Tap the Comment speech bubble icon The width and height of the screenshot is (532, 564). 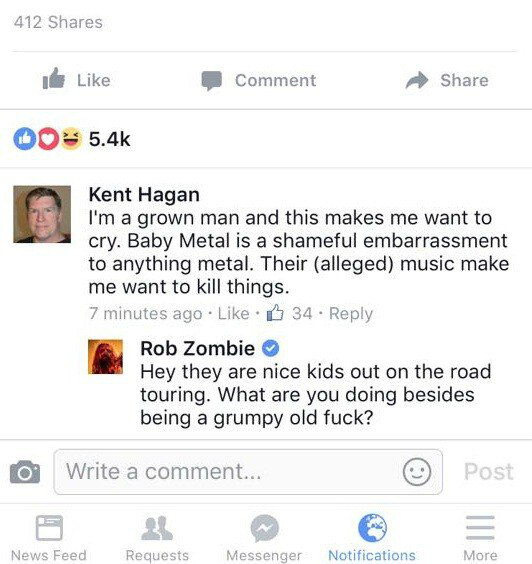(x=211, y=81)
